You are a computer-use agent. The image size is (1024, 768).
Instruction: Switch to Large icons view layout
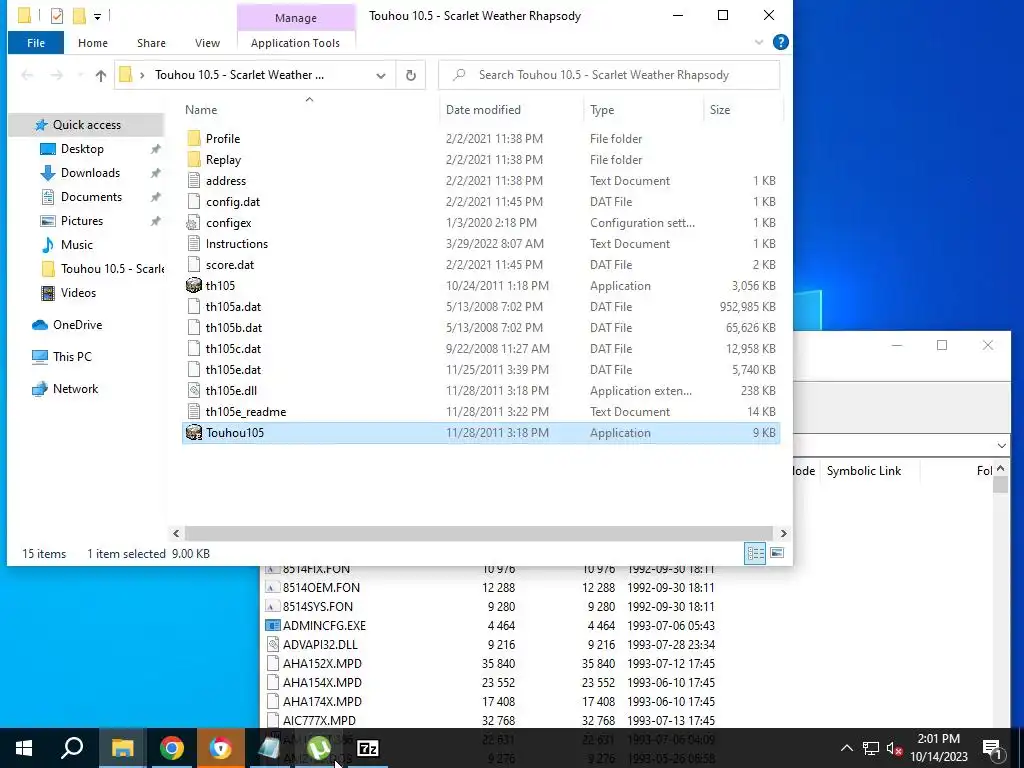click(x=776, y=553)
